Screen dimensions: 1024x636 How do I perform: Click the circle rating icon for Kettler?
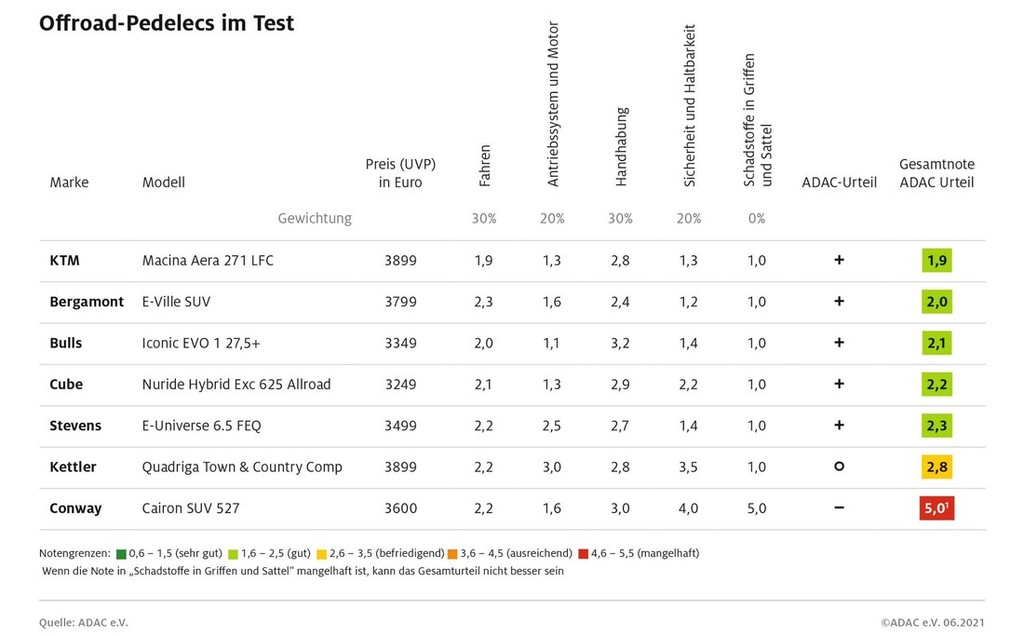click(839, 466)
